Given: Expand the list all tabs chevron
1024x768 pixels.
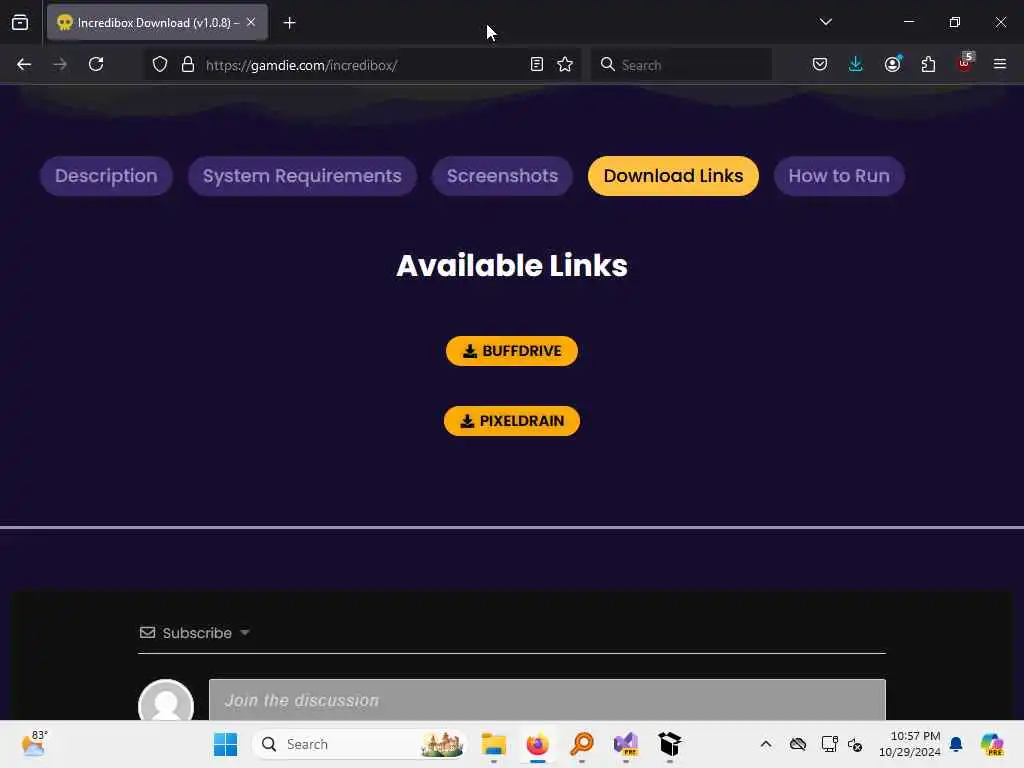Looking at the screenshot, I should tap(825, 22).
